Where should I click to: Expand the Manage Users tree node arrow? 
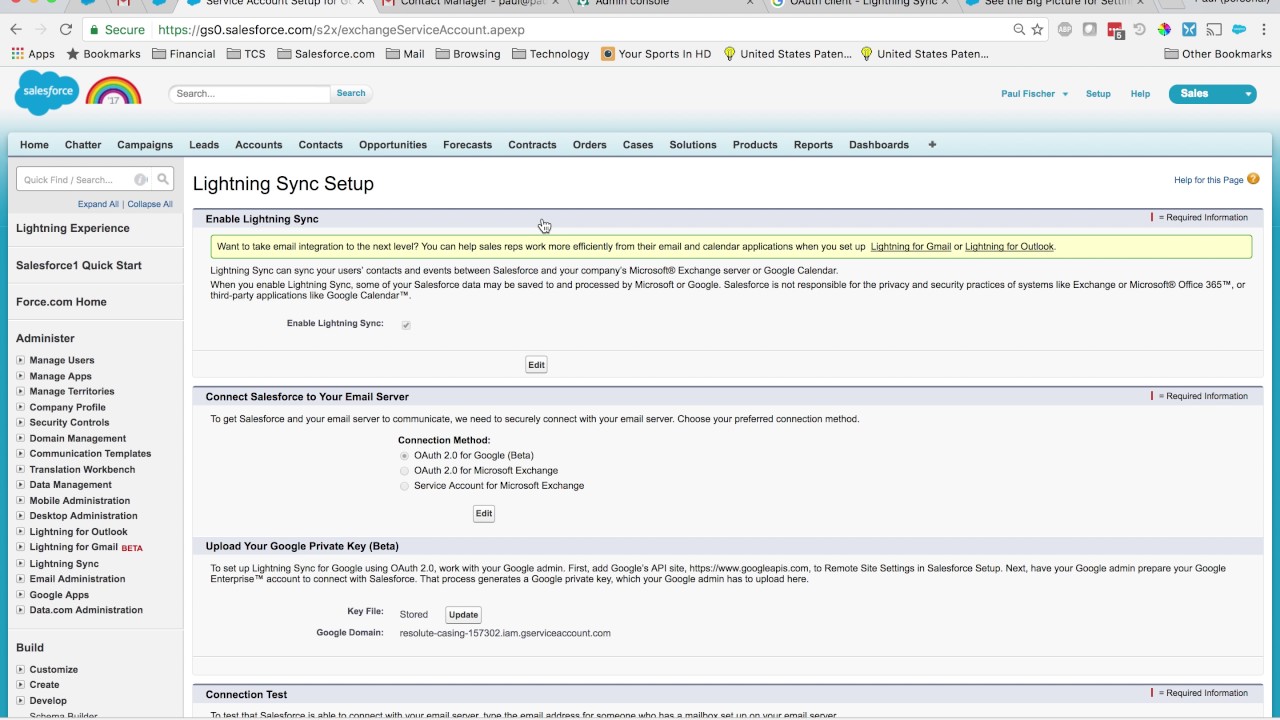pyautogui.click(x=20, y=360)
